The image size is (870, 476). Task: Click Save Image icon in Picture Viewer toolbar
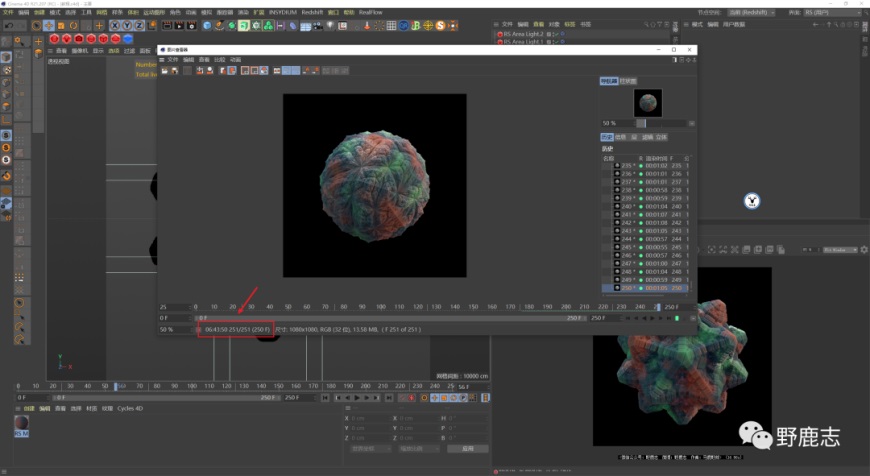(x=175, y=70)
